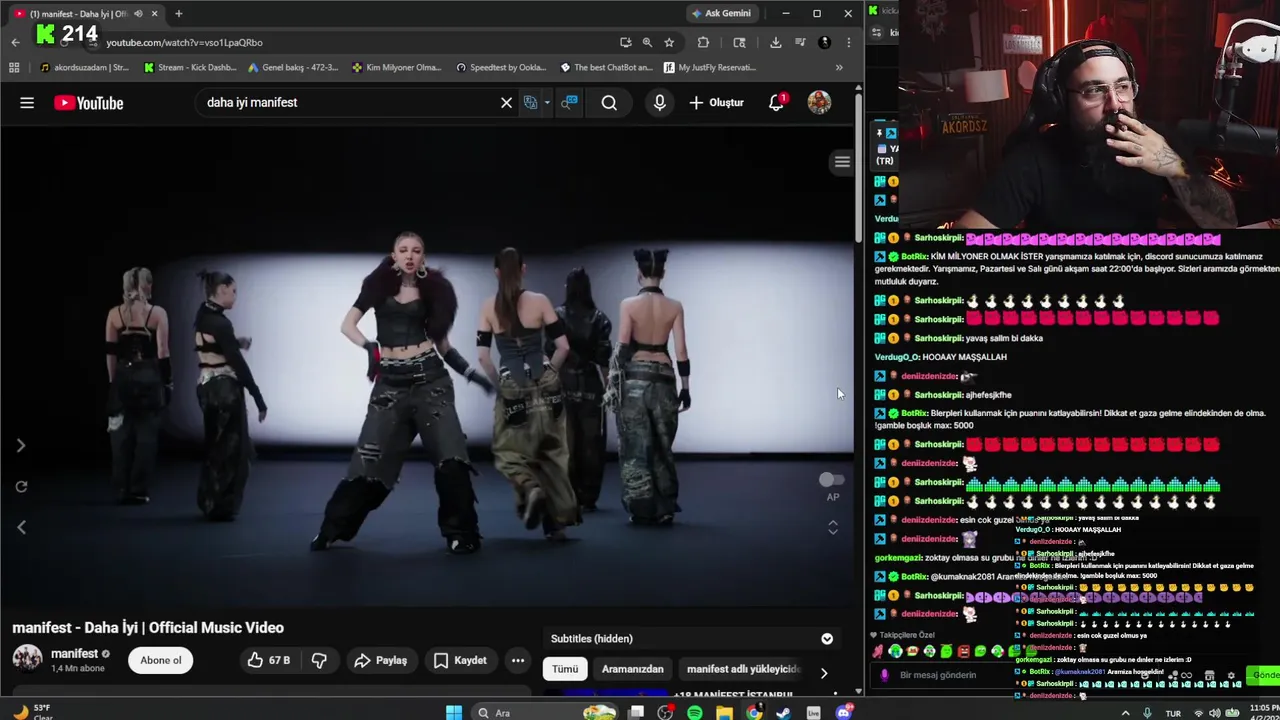Viewport: 1280px width, 720px height.
Task: Open the apps grid in bookmarks bar
Action: coord(14,68)
